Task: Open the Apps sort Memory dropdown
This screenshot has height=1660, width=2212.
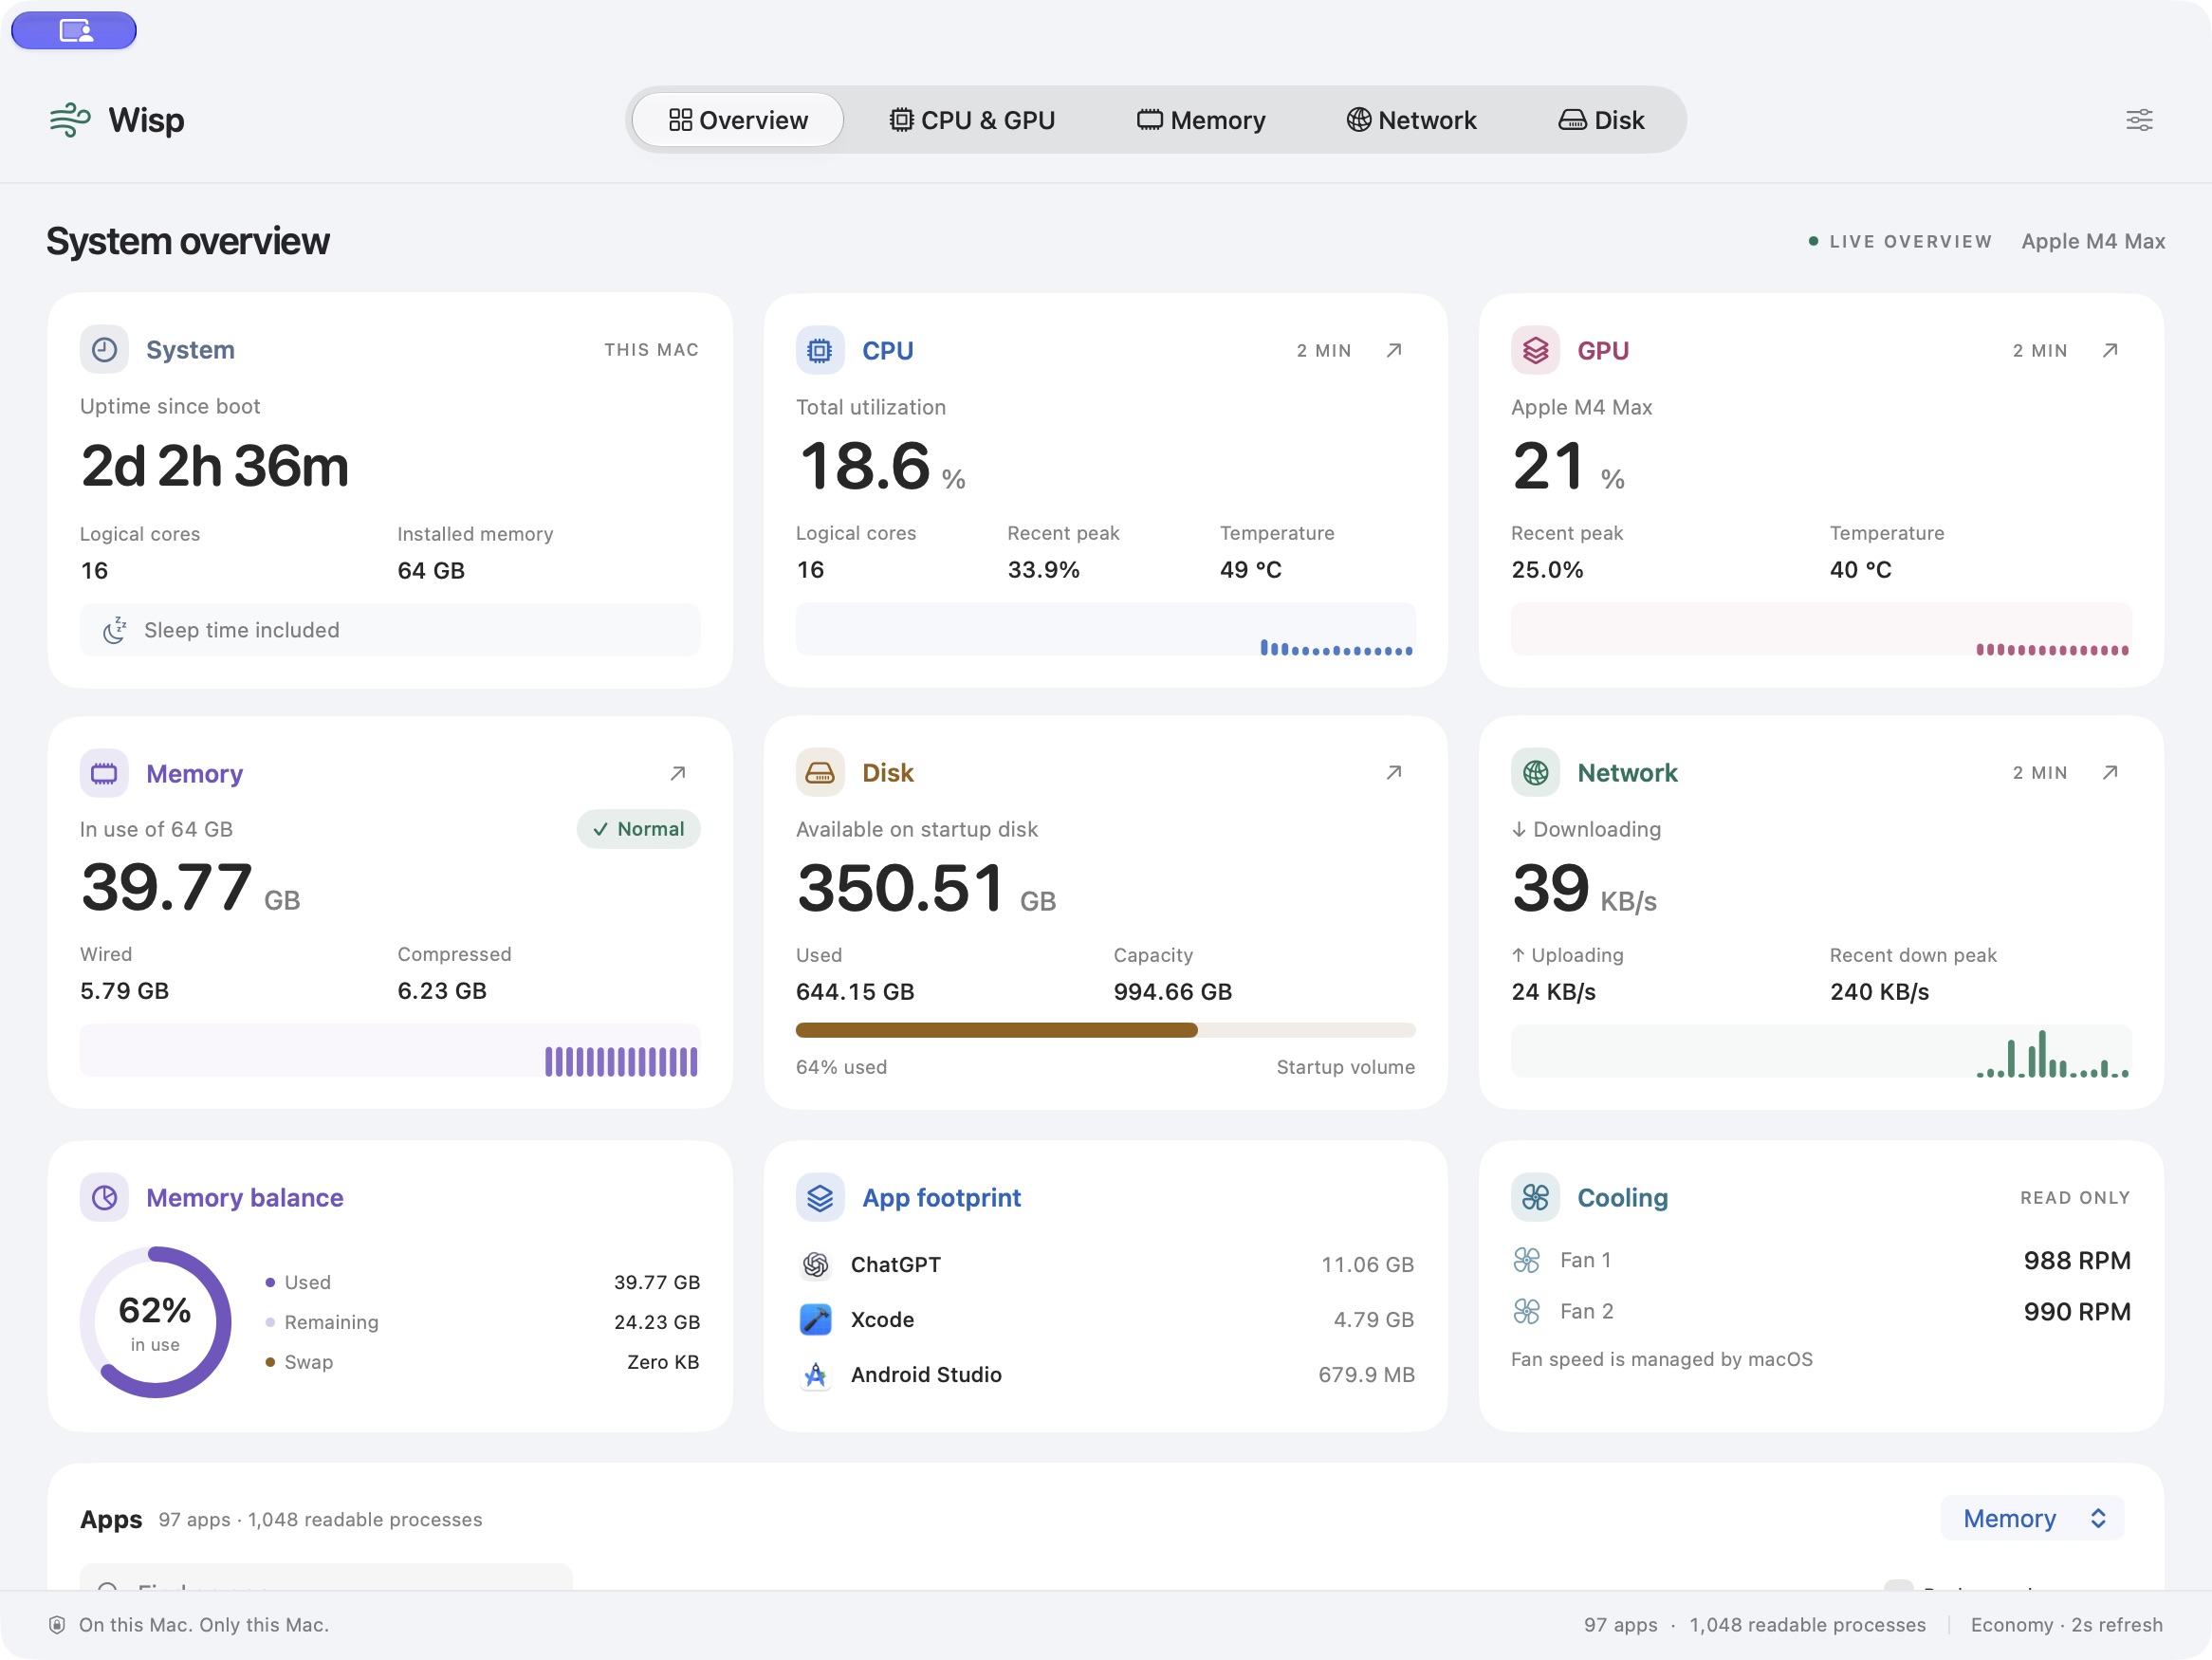Action: 2032,1519
